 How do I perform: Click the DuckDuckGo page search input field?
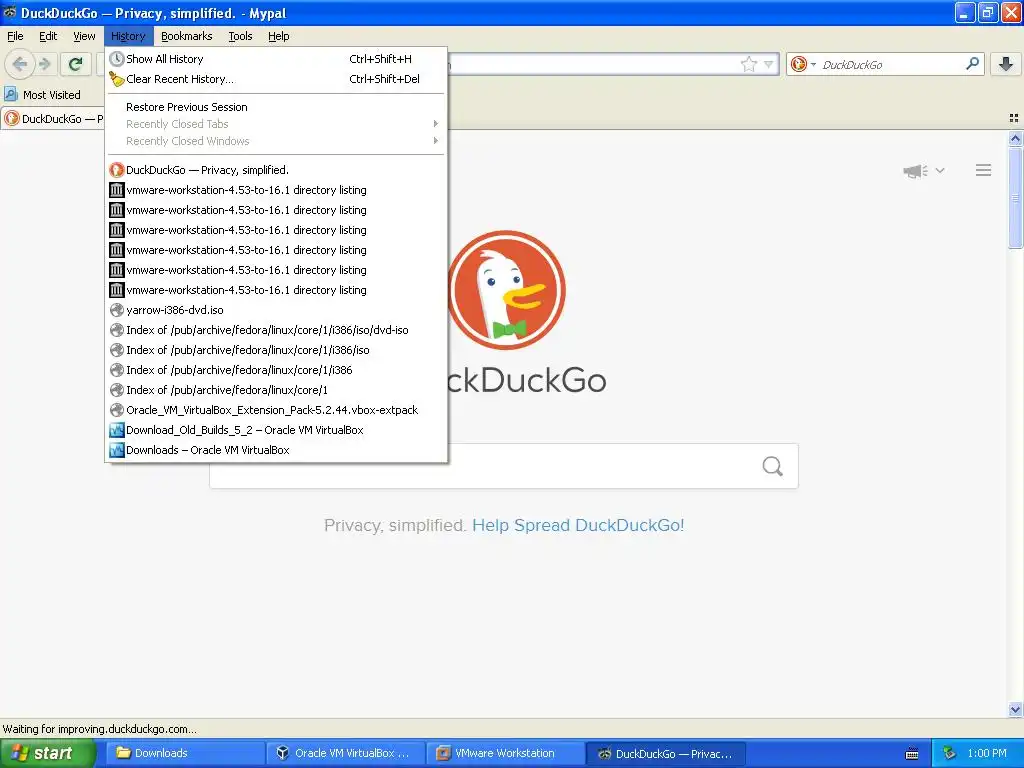coord(504,466)
